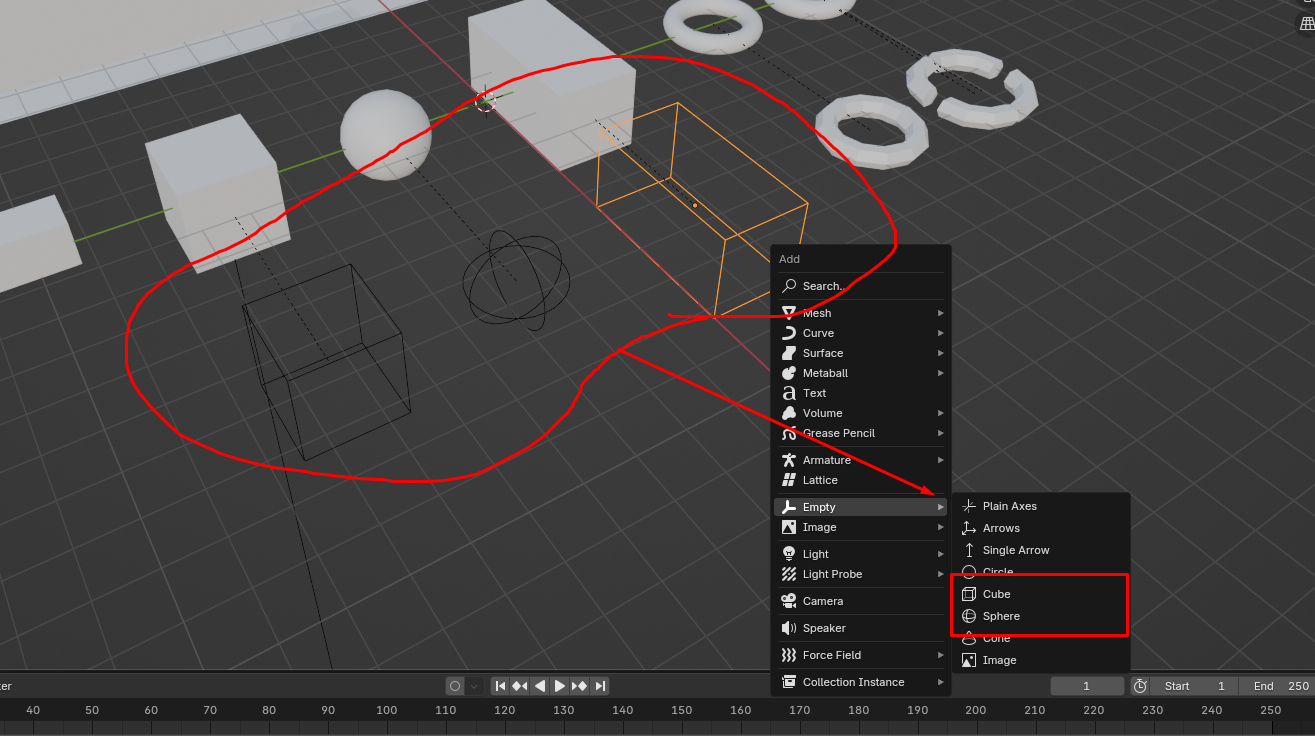Choose Single Arrow empty type
Image resolution: width=1315 pixels, height=736 pixels.
(x=1041, y=550)
